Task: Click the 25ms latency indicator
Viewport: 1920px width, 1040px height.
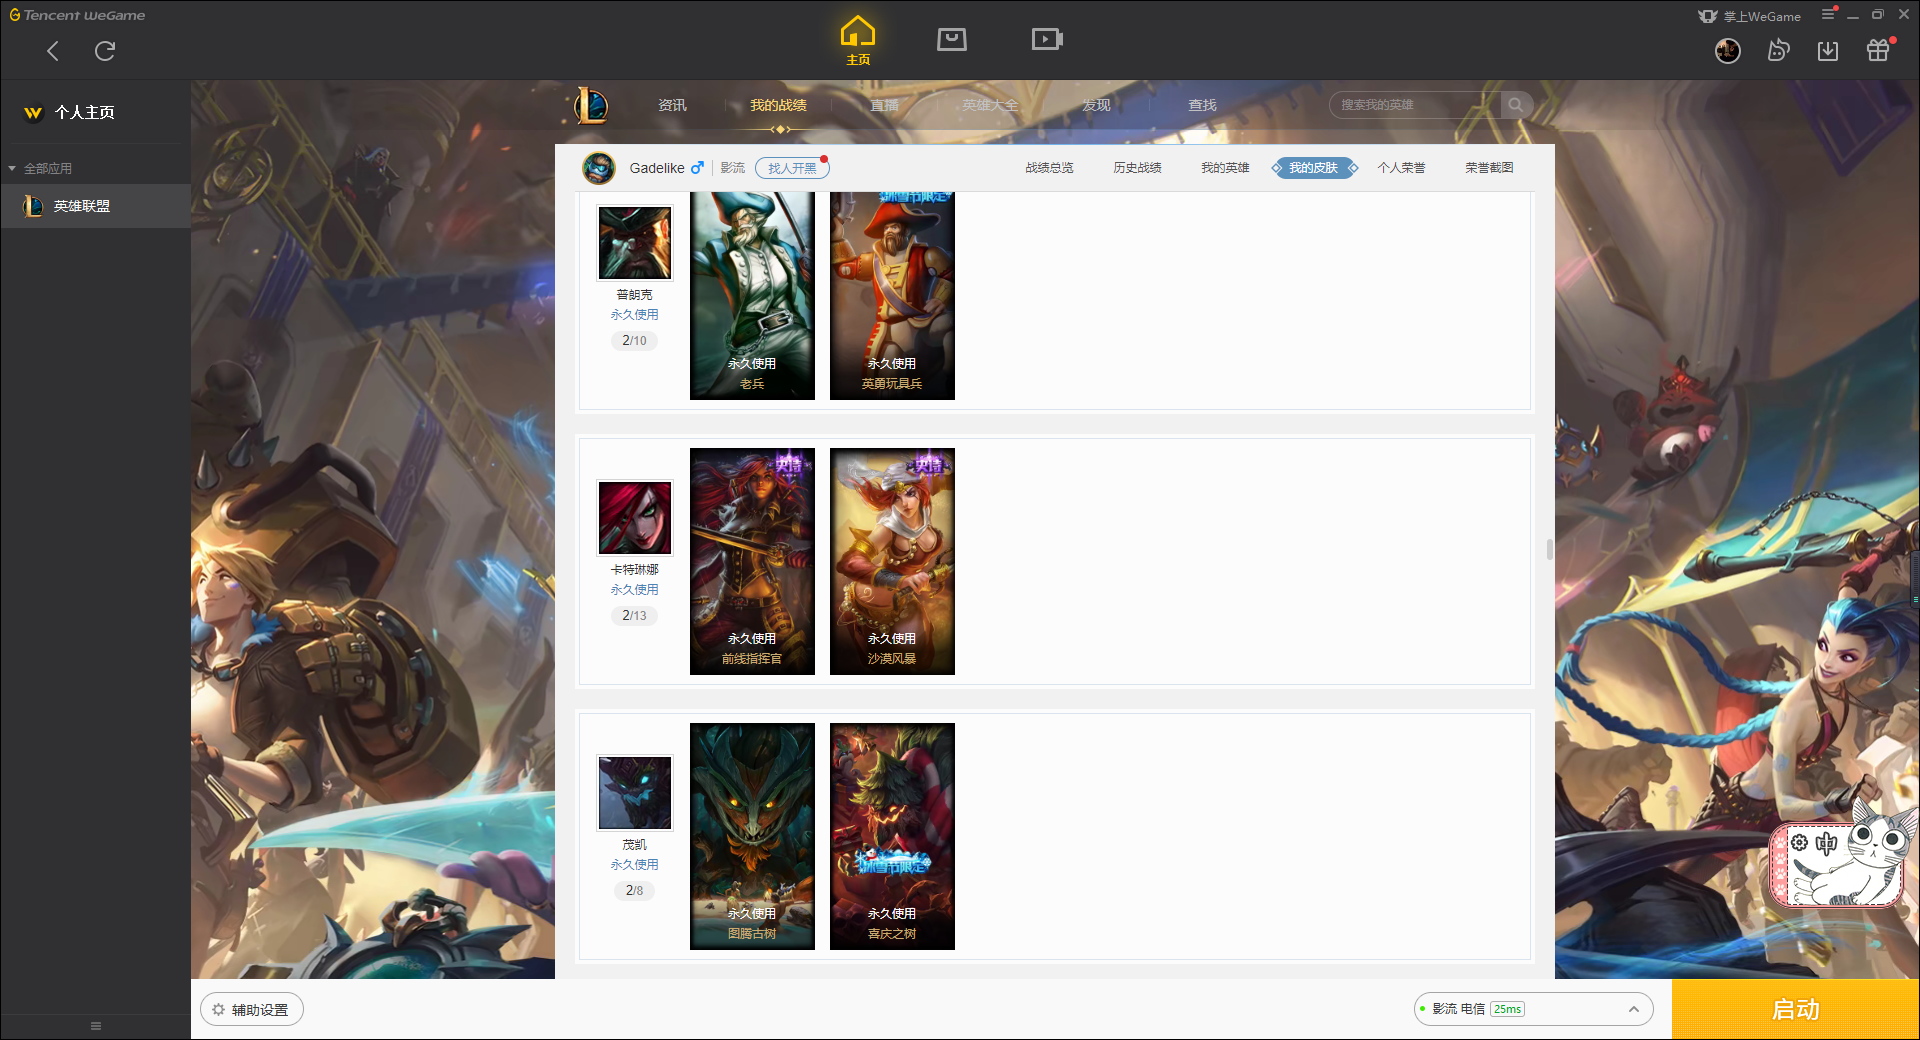Action: [x=1507, y=1009]
